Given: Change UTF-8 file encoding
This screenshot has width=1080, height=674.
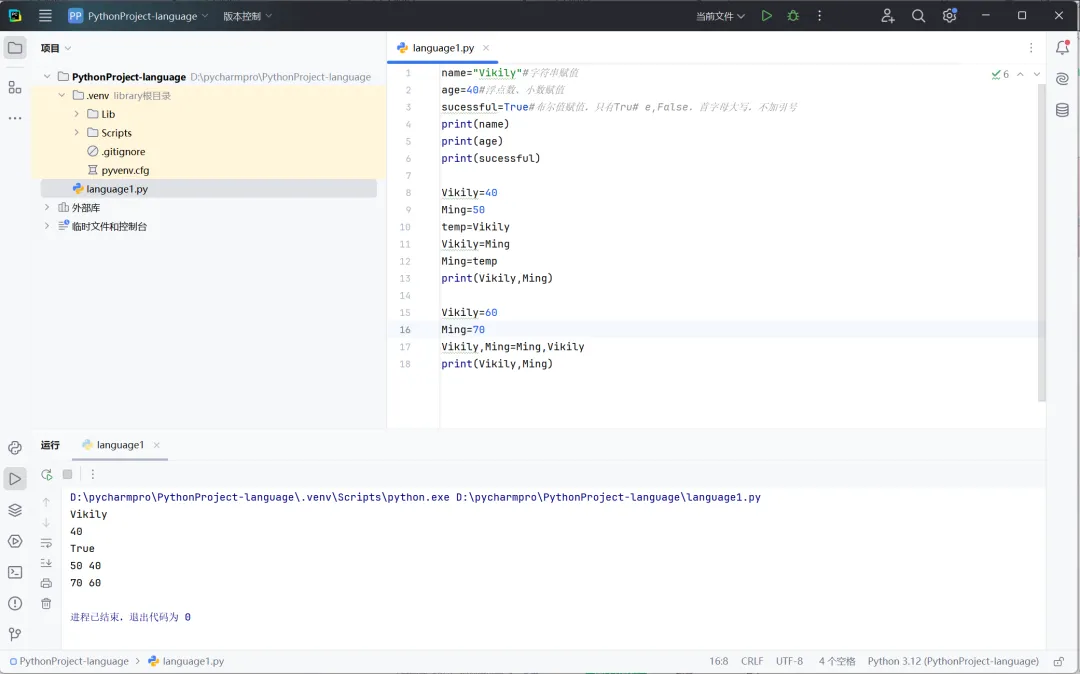Looking at the screenshot, I should (789, 661).
